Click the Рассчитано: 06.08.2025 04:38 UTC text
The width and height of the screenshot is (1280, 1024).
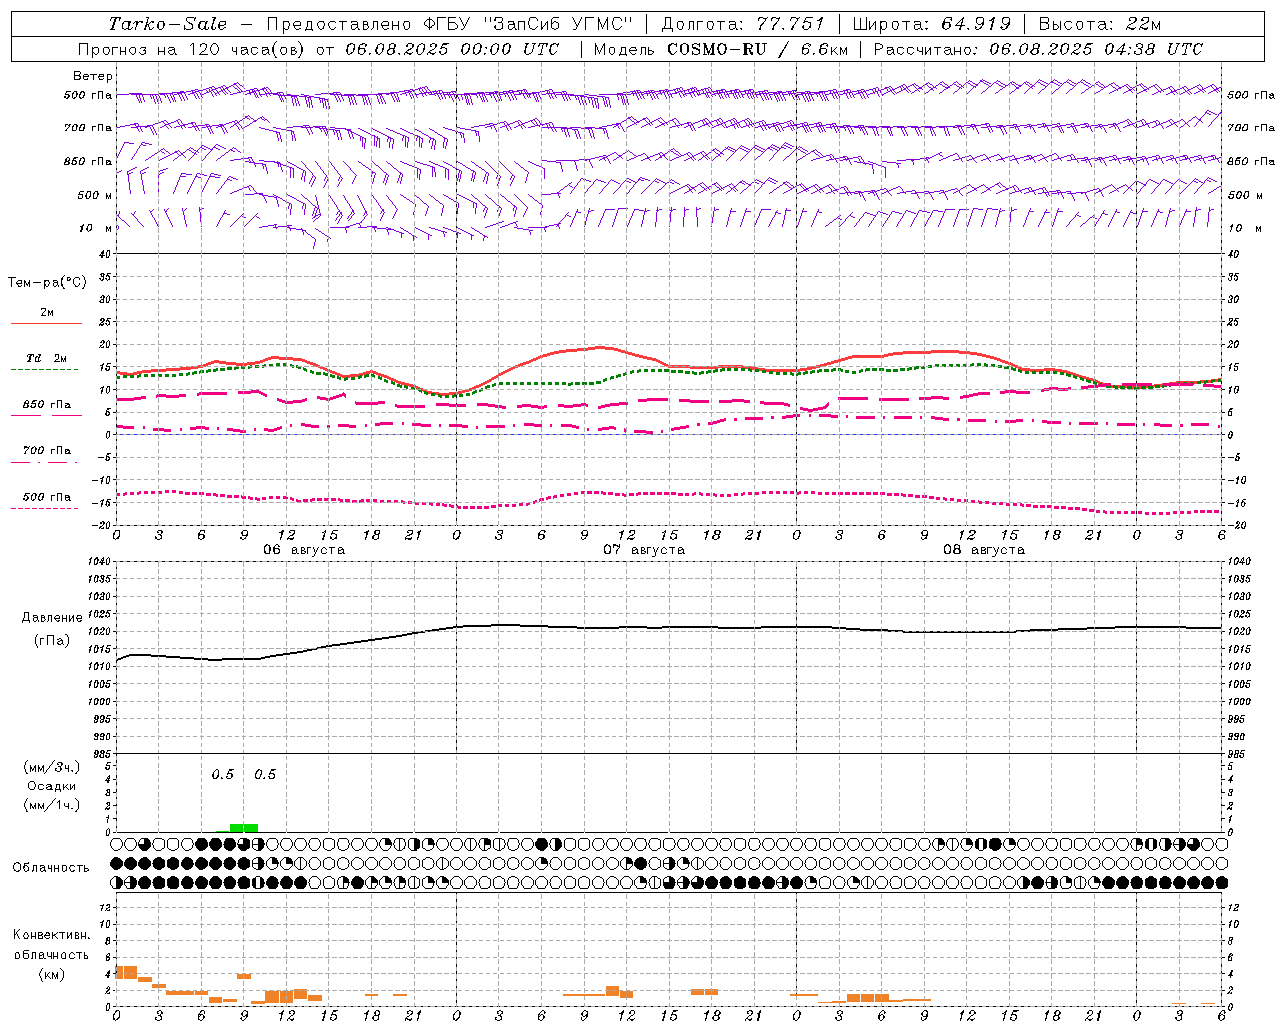coord(1038,49)
